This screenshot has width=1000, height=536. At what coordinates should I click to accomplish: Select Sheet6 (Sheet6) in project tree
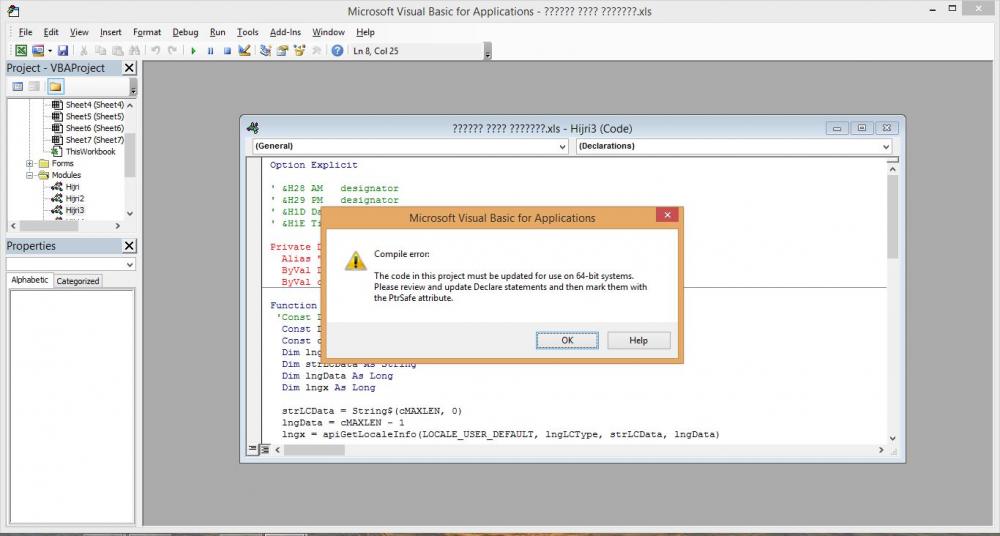(94, 128)
